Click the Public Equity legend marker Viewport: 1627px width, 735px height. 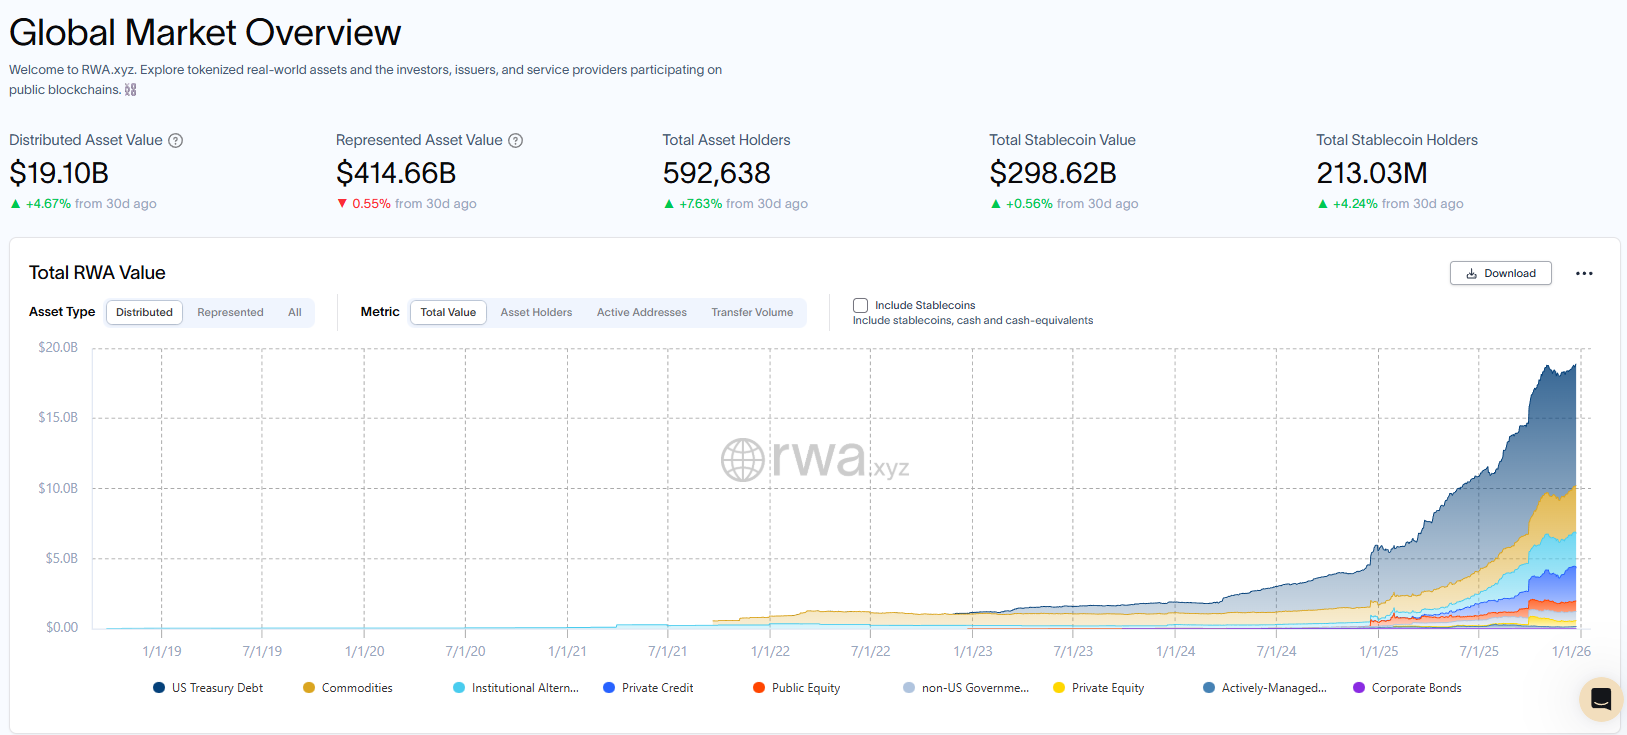coord(759,688)
